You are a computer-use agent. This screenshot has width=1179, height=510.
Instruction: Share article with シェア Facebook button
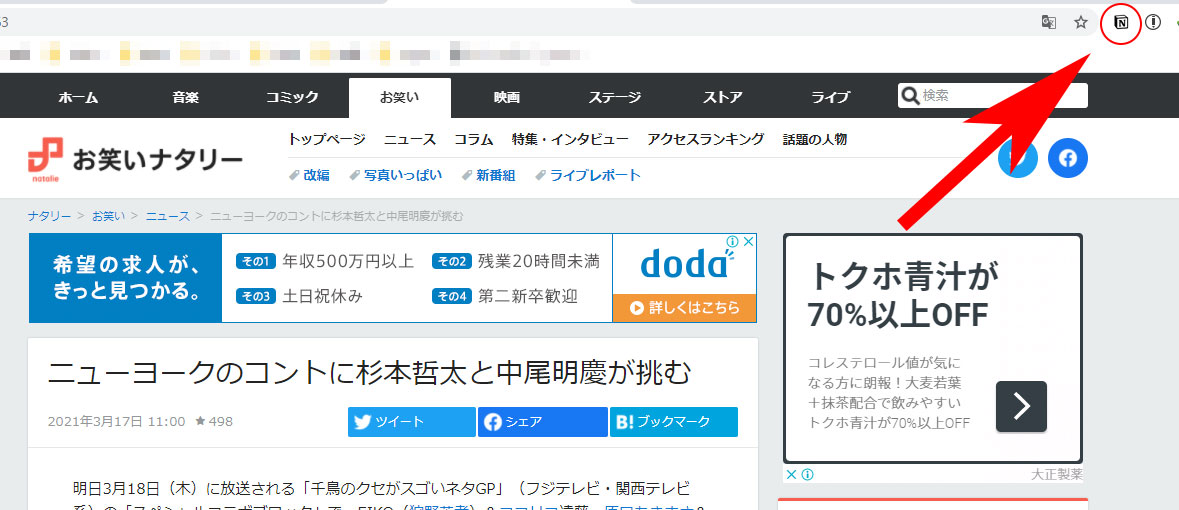tap(542, 422)
